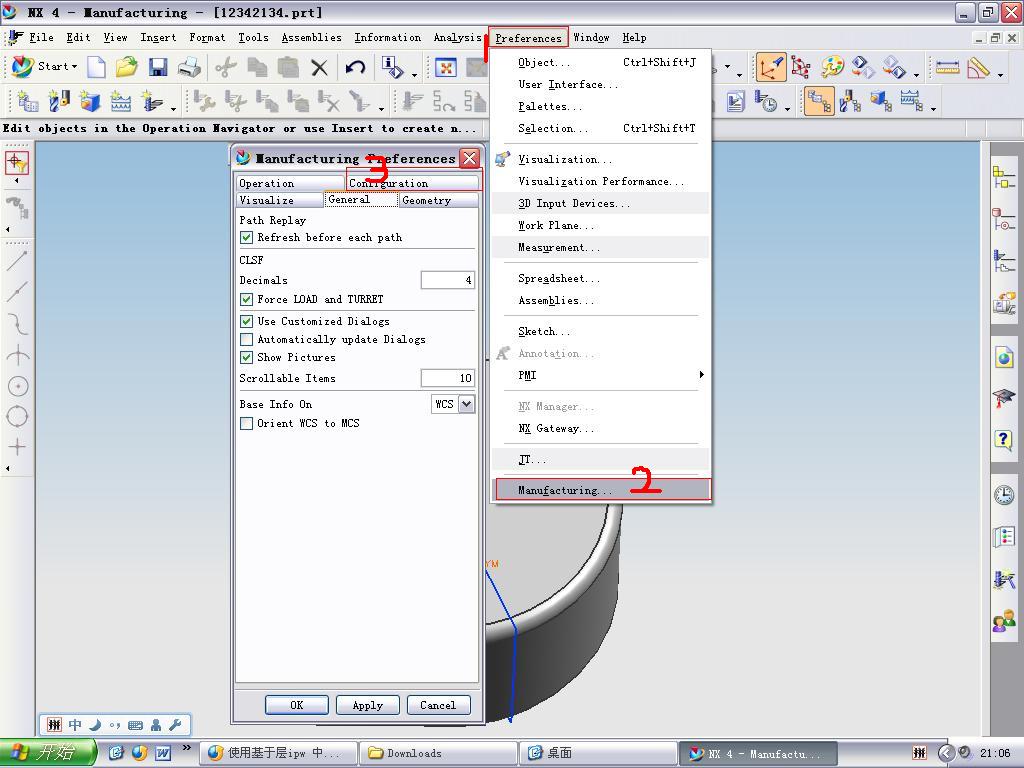Screen dimensions: 1024x768
Task: Select the selection filter tool icon
Action: [17, 163]
